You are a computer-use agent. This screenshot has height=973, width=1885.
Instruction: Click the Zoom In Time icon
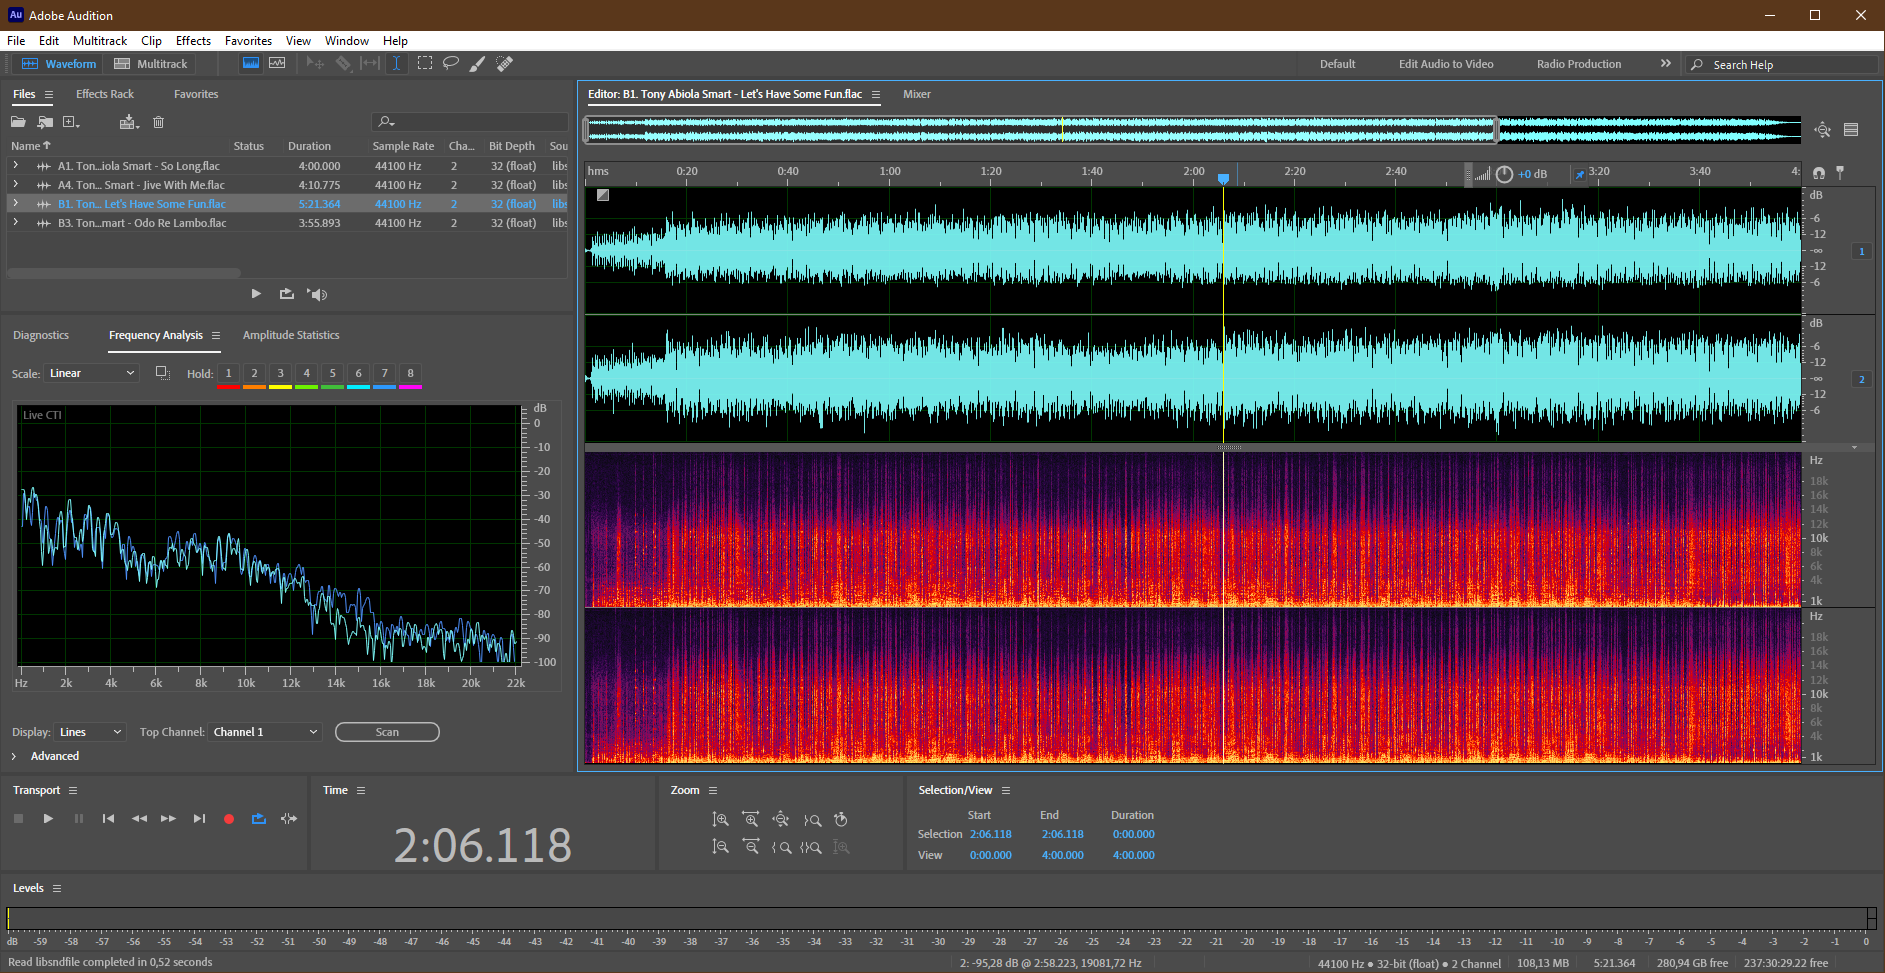click(x=750, y=819)
